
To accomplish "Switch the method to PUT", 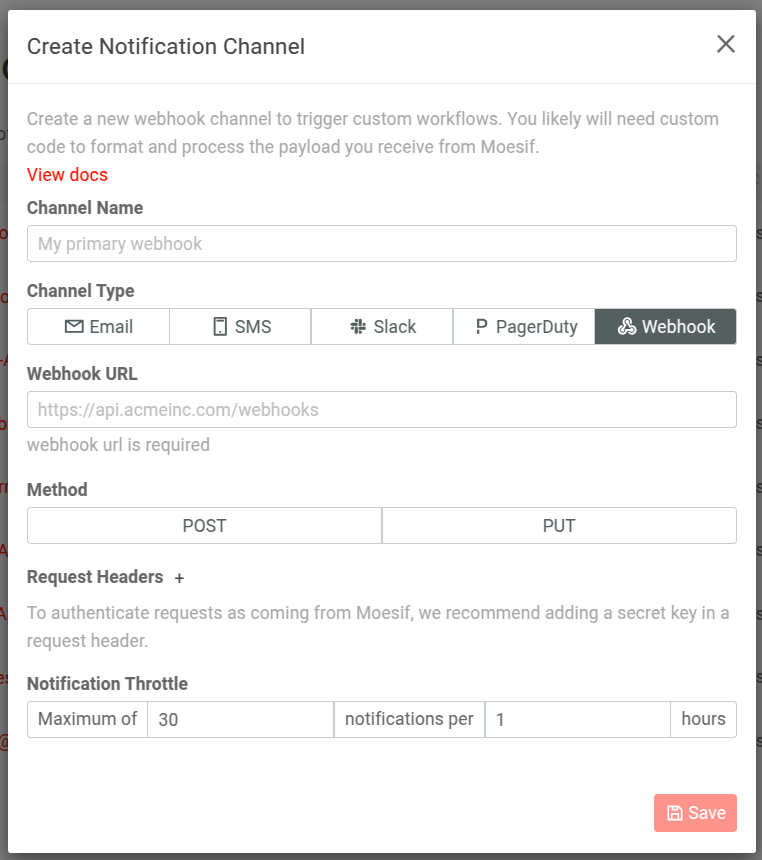I will [558, 525].
